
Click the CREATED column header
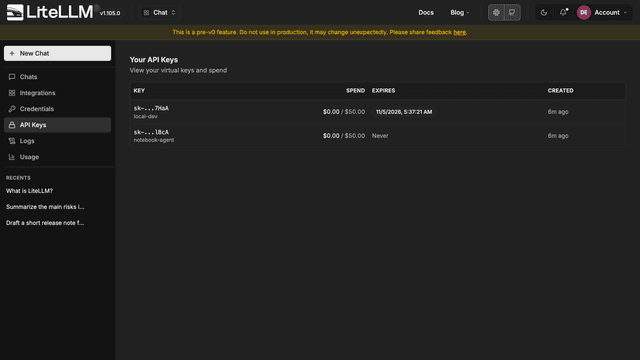(x=560, y=91)
